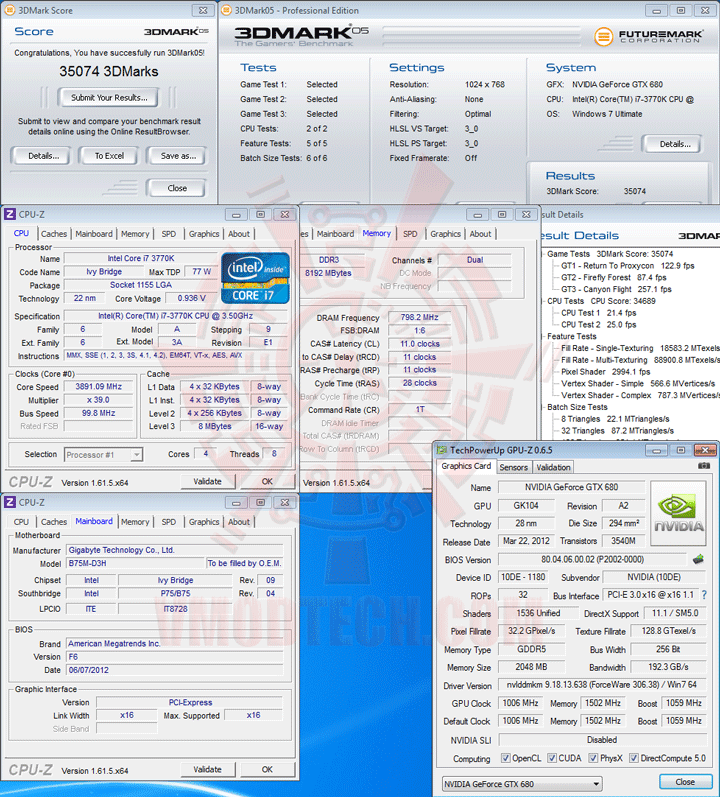The height and width of the screenshot is (797, 720).
Task: Click the BIOS save chip icon in GPU-Z
Action: pyautogui.click(x=699, y=559)
